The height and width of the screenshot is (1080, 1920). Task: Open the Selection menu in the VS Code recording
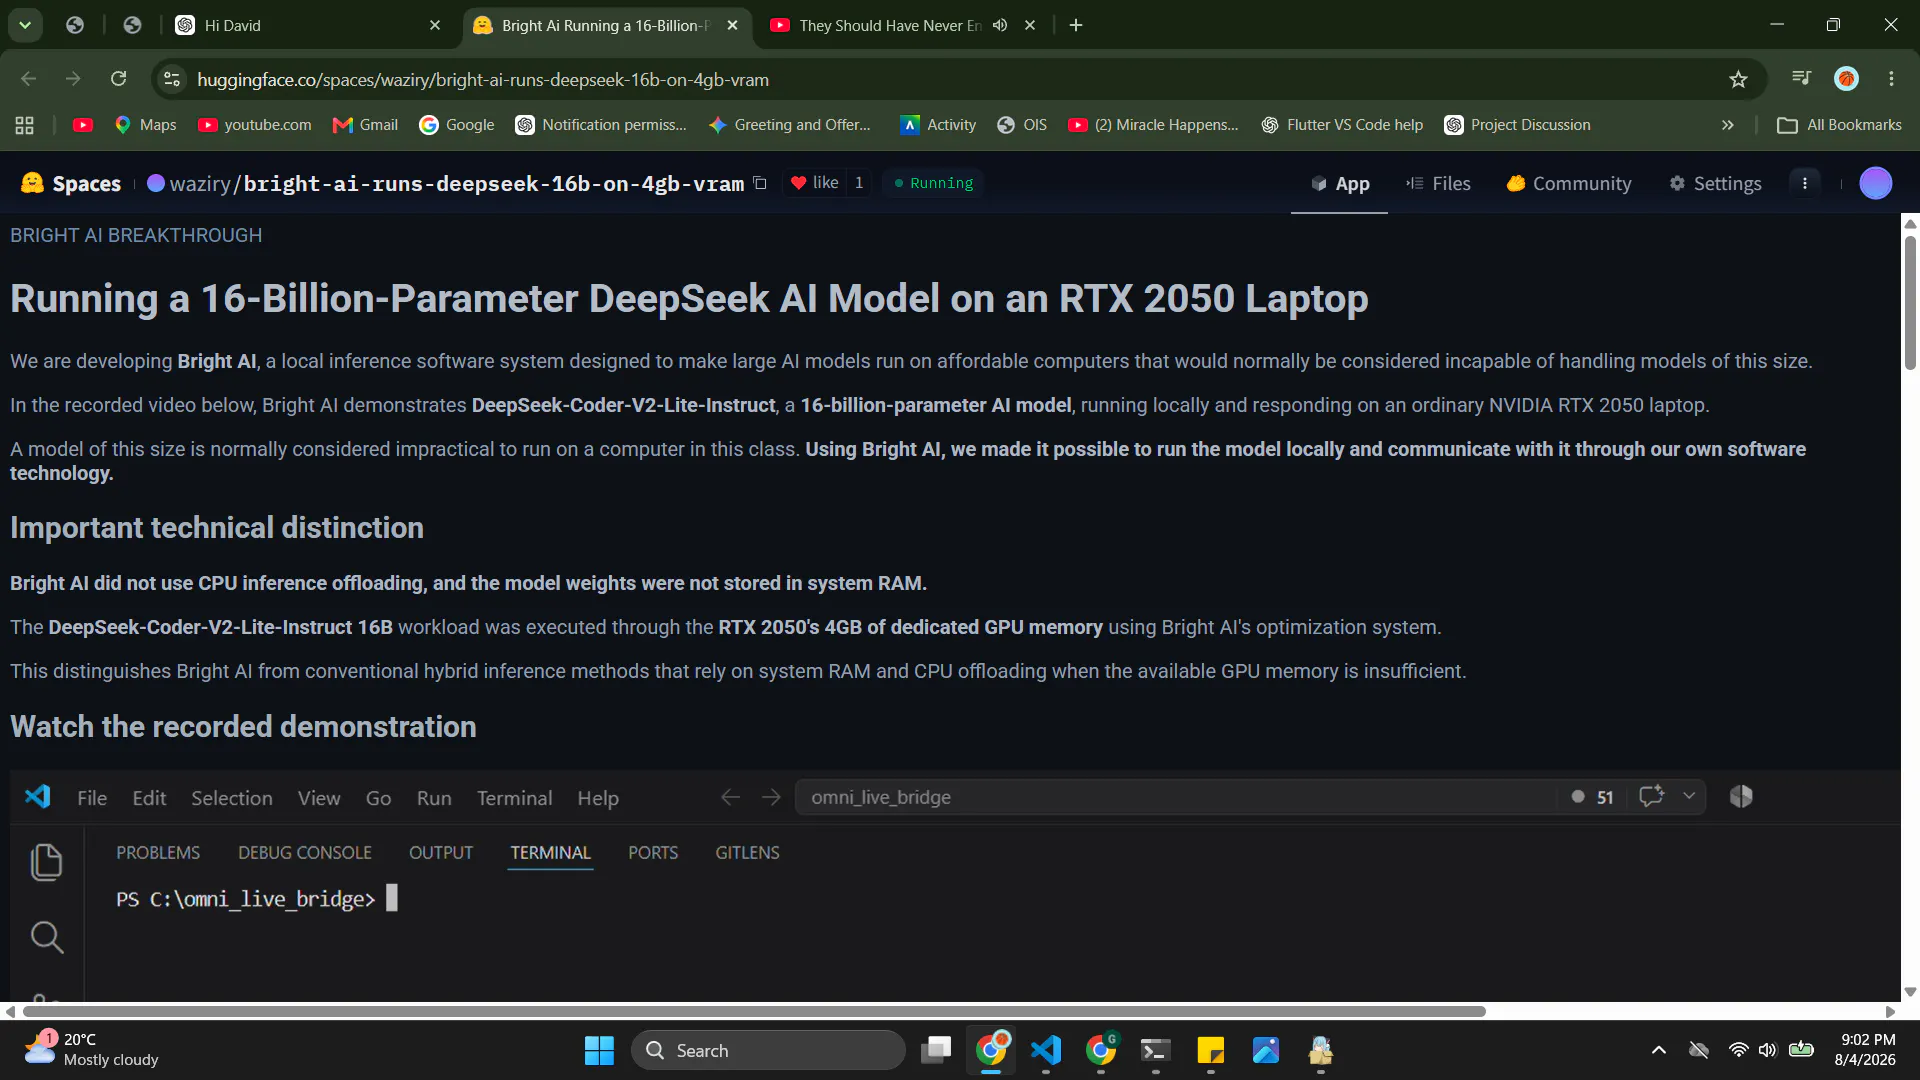232,798
